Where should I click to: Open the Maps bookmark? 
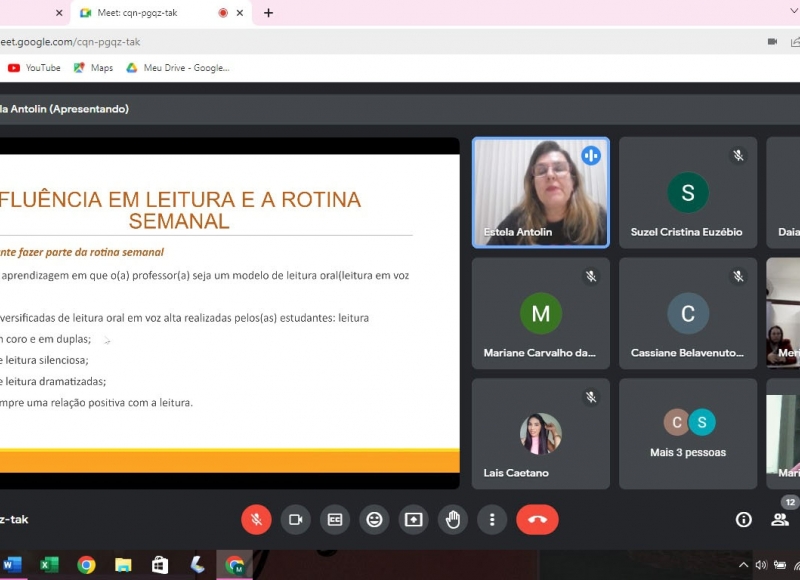tap(93, 68)
